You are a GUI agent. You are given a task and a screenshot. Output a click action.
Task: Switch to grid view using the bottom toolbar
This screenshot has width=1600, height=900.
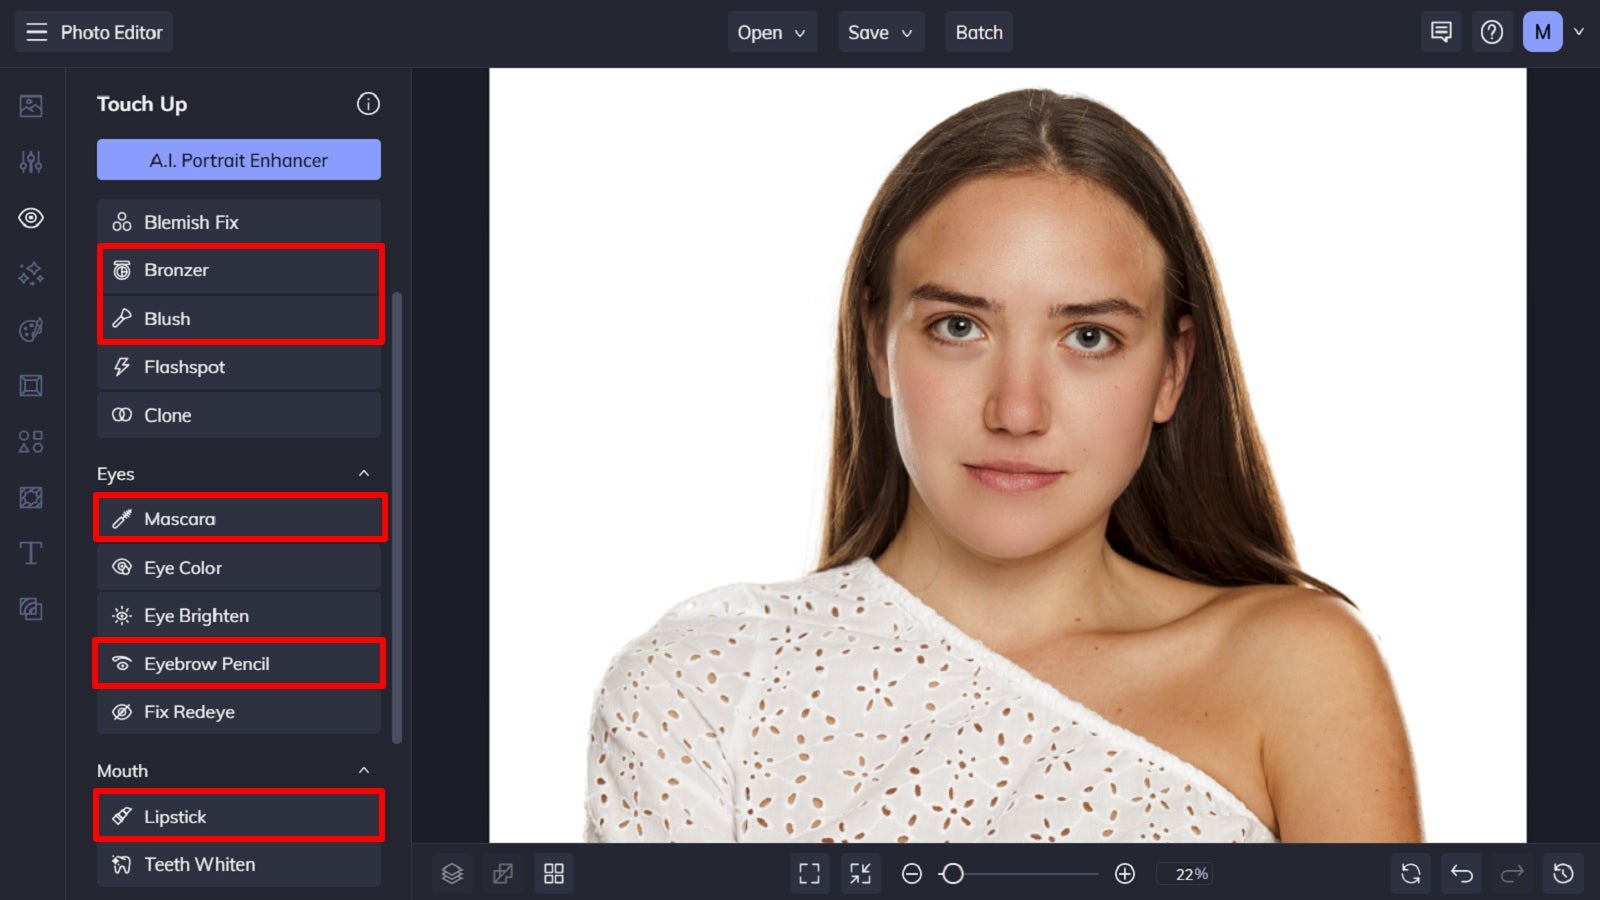point(554,873)
